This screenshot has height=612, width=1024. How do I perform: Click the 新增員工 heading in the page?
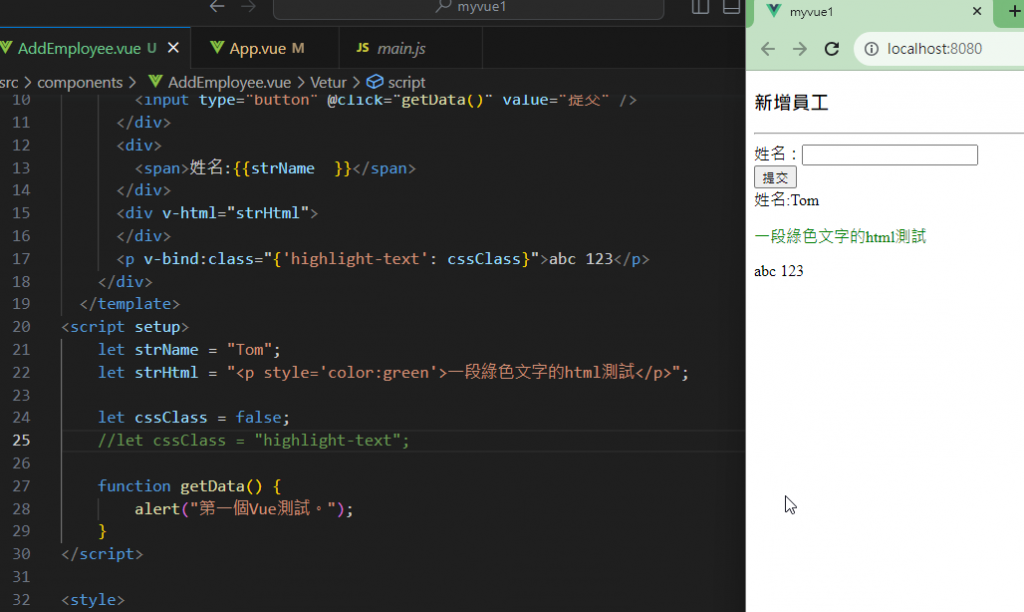point(791,103)
